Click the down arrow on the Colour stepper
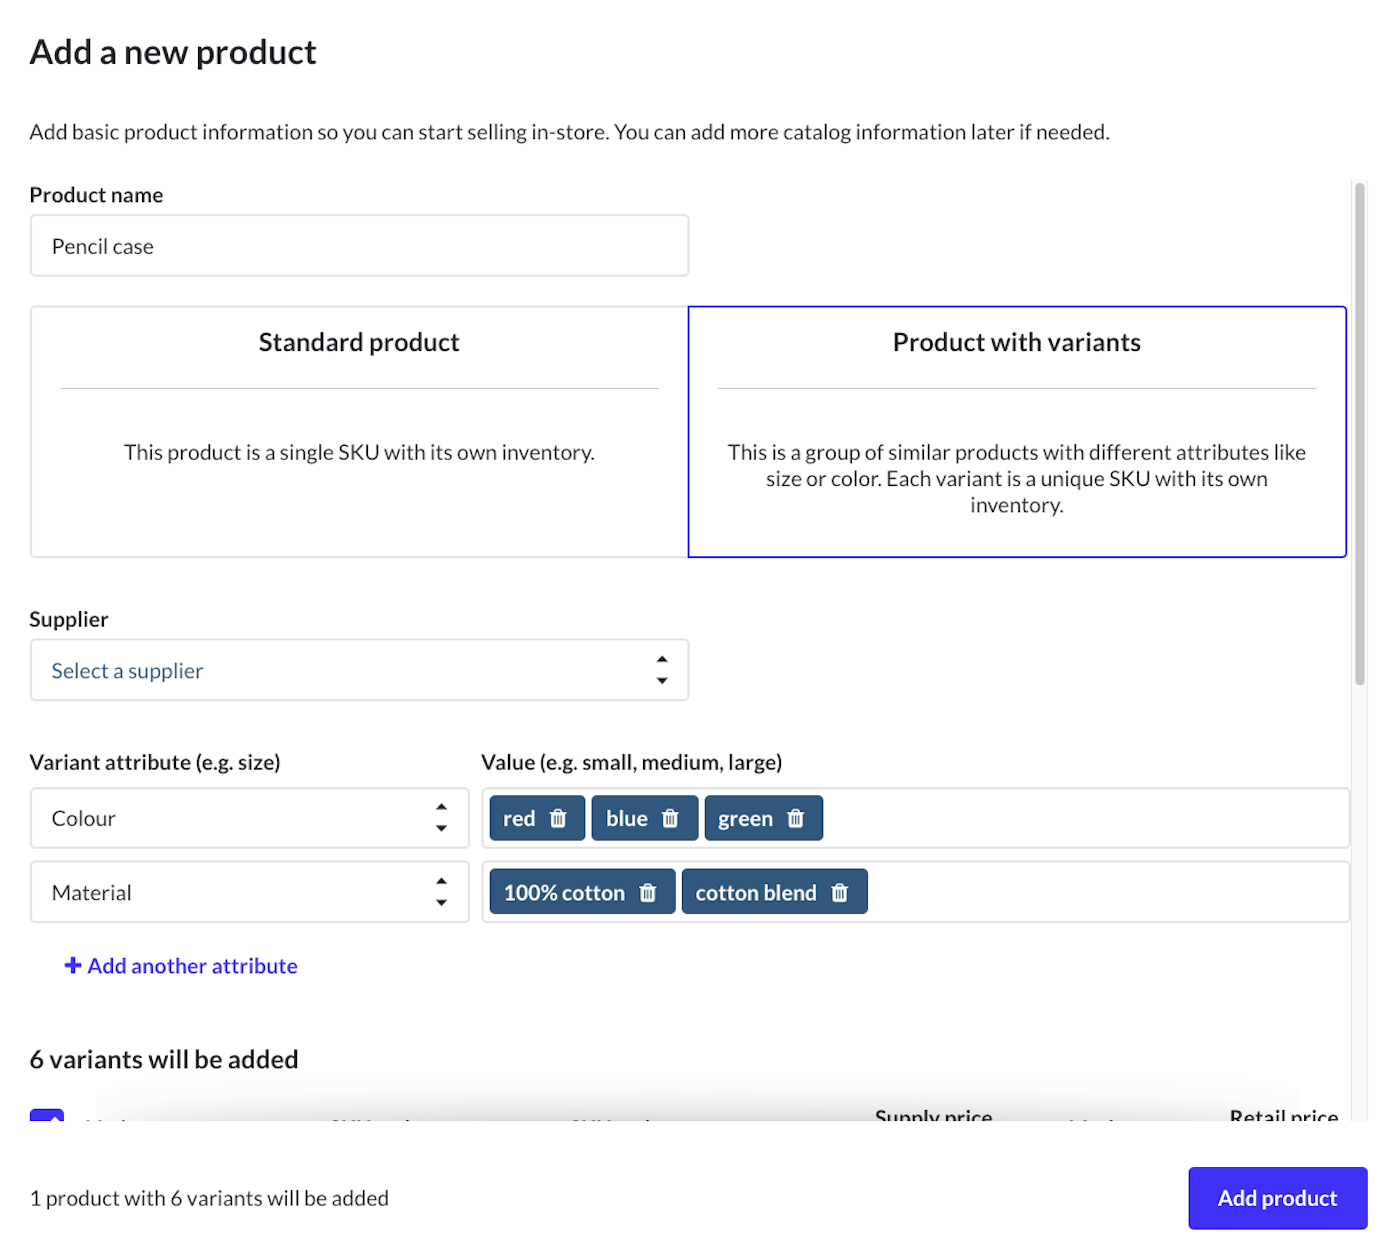This screenshot has width=1400, height=1255. pyautogui.click(x=441, y=828)
